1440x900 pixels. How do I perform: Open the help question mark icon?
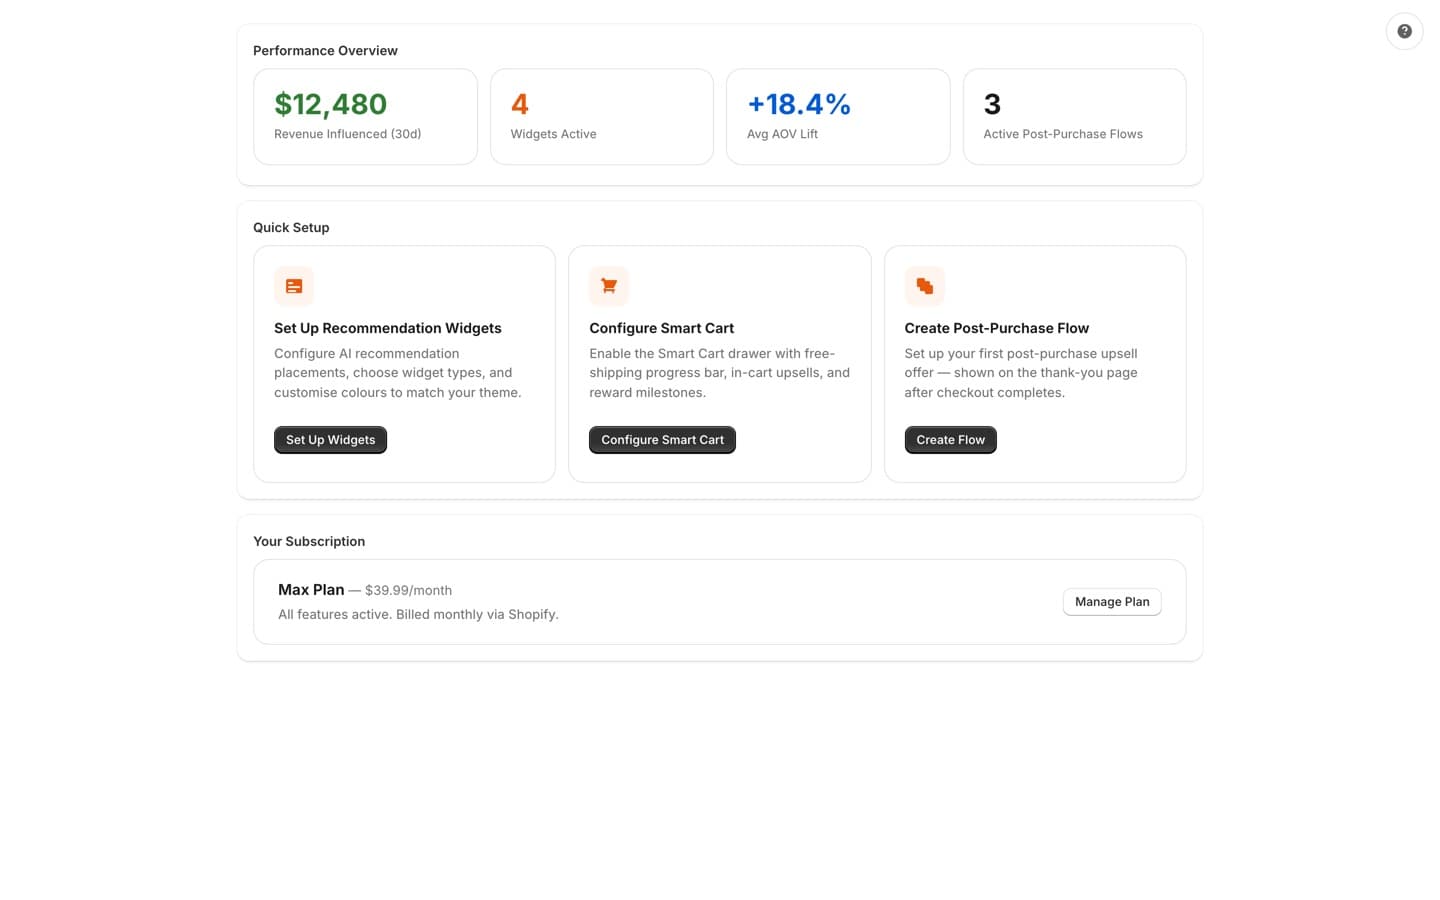click(x=1404, y=31)
